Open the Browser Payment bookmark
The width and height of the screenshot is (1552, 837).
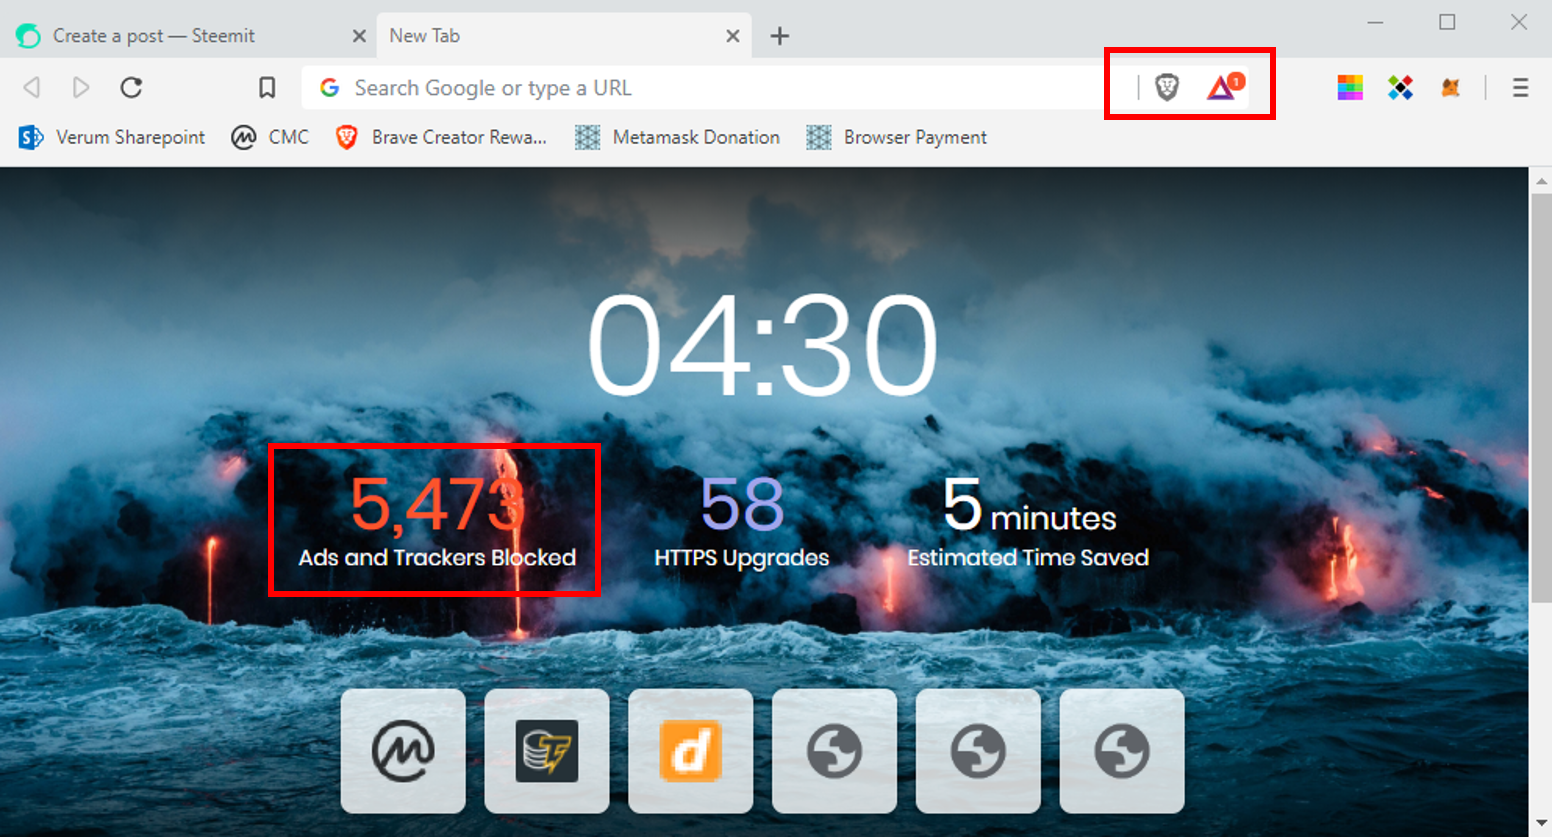coord(897,137)
